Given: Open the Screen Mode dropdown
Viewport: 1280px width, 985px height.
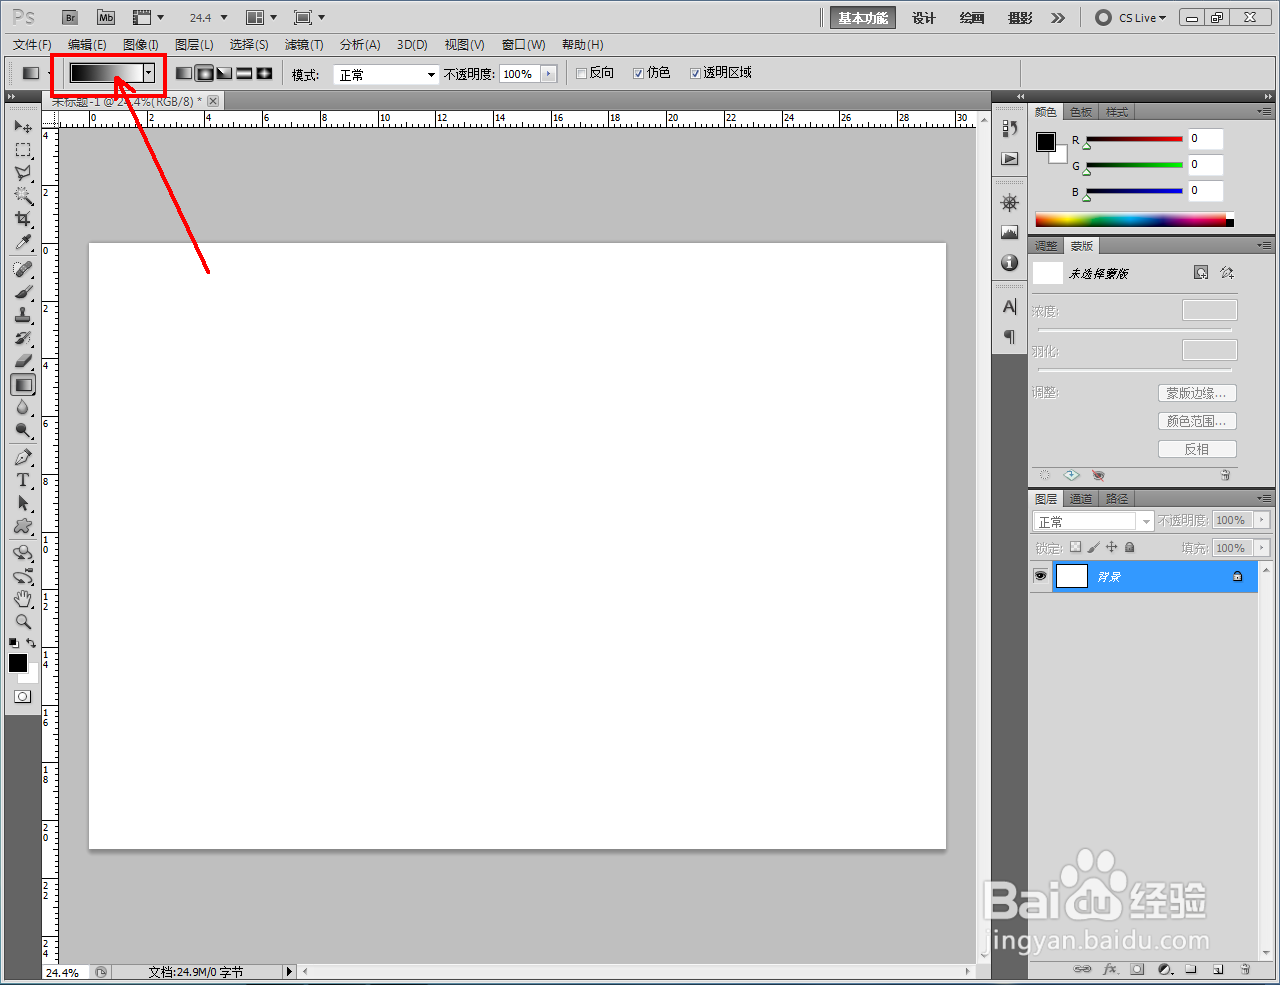Looking at the screenshot, I should click(310, 18).
